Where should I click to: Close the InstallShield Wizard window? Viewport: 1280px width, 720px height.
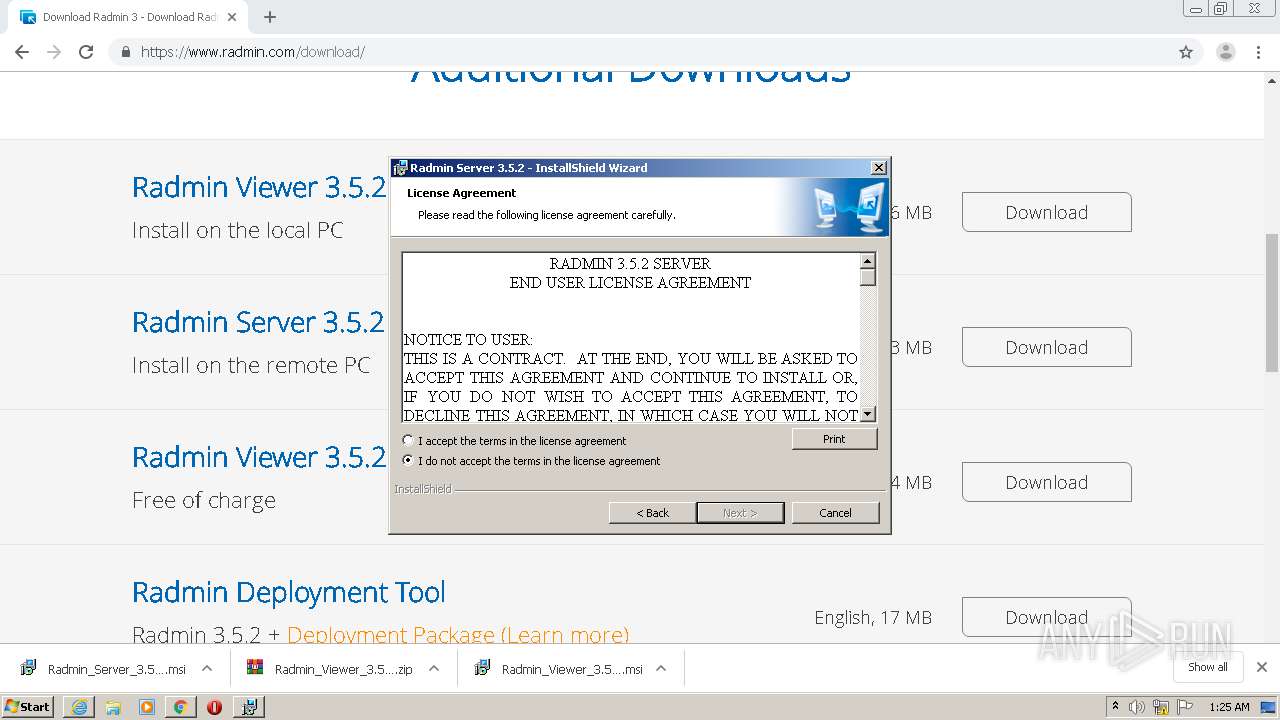[878, 168]
